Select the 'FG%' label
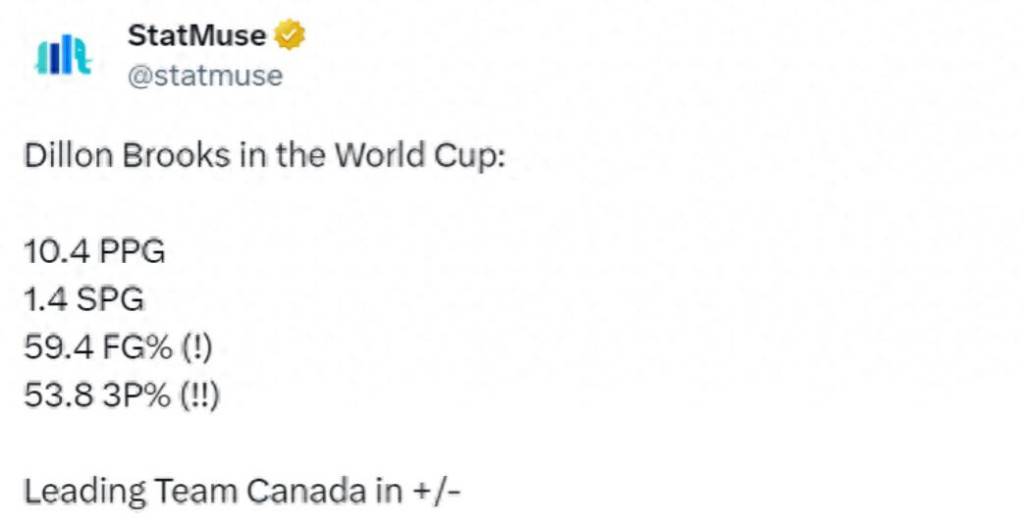This screenshot has height=525, width=1024. click(x=137, y=348)
